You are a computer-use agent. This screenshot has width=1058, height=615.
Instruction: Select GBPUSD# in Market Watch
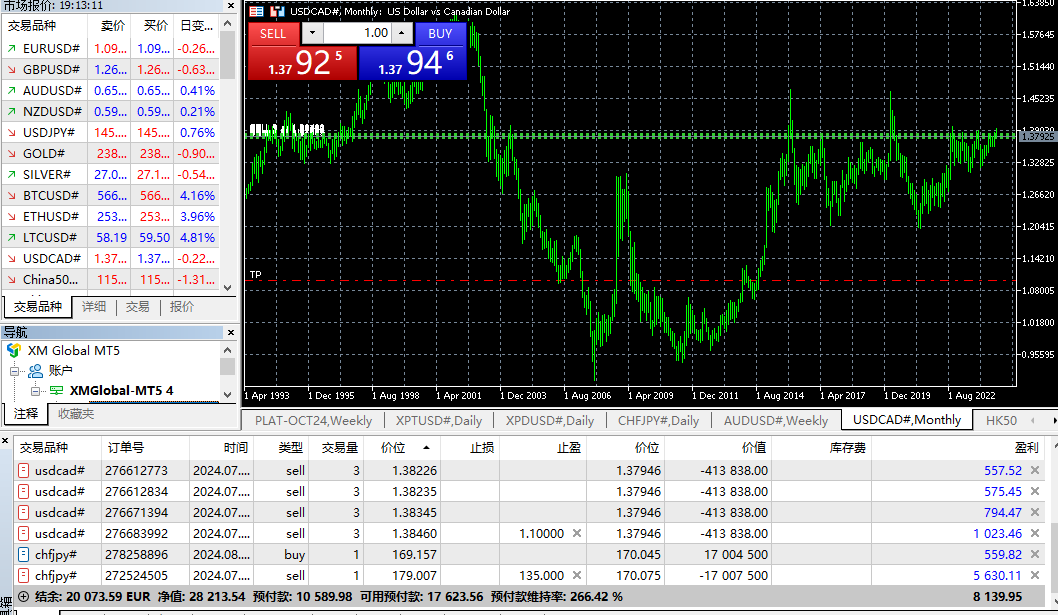111,70
